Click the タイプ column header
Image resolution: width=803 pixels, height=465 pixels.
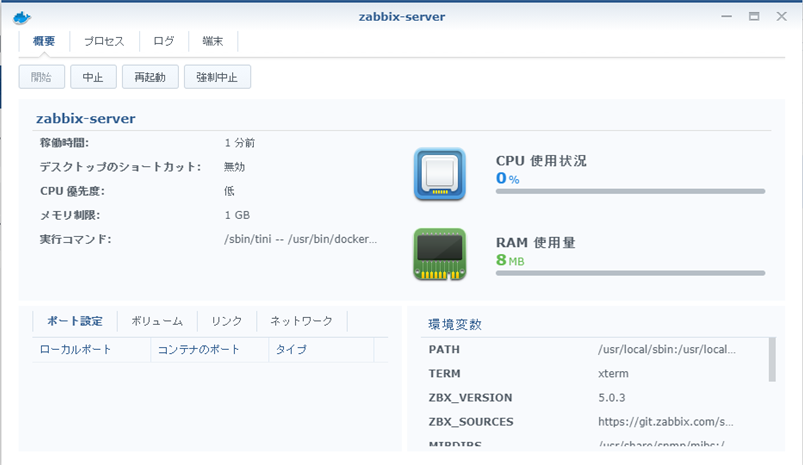click(x=322, y=350)
